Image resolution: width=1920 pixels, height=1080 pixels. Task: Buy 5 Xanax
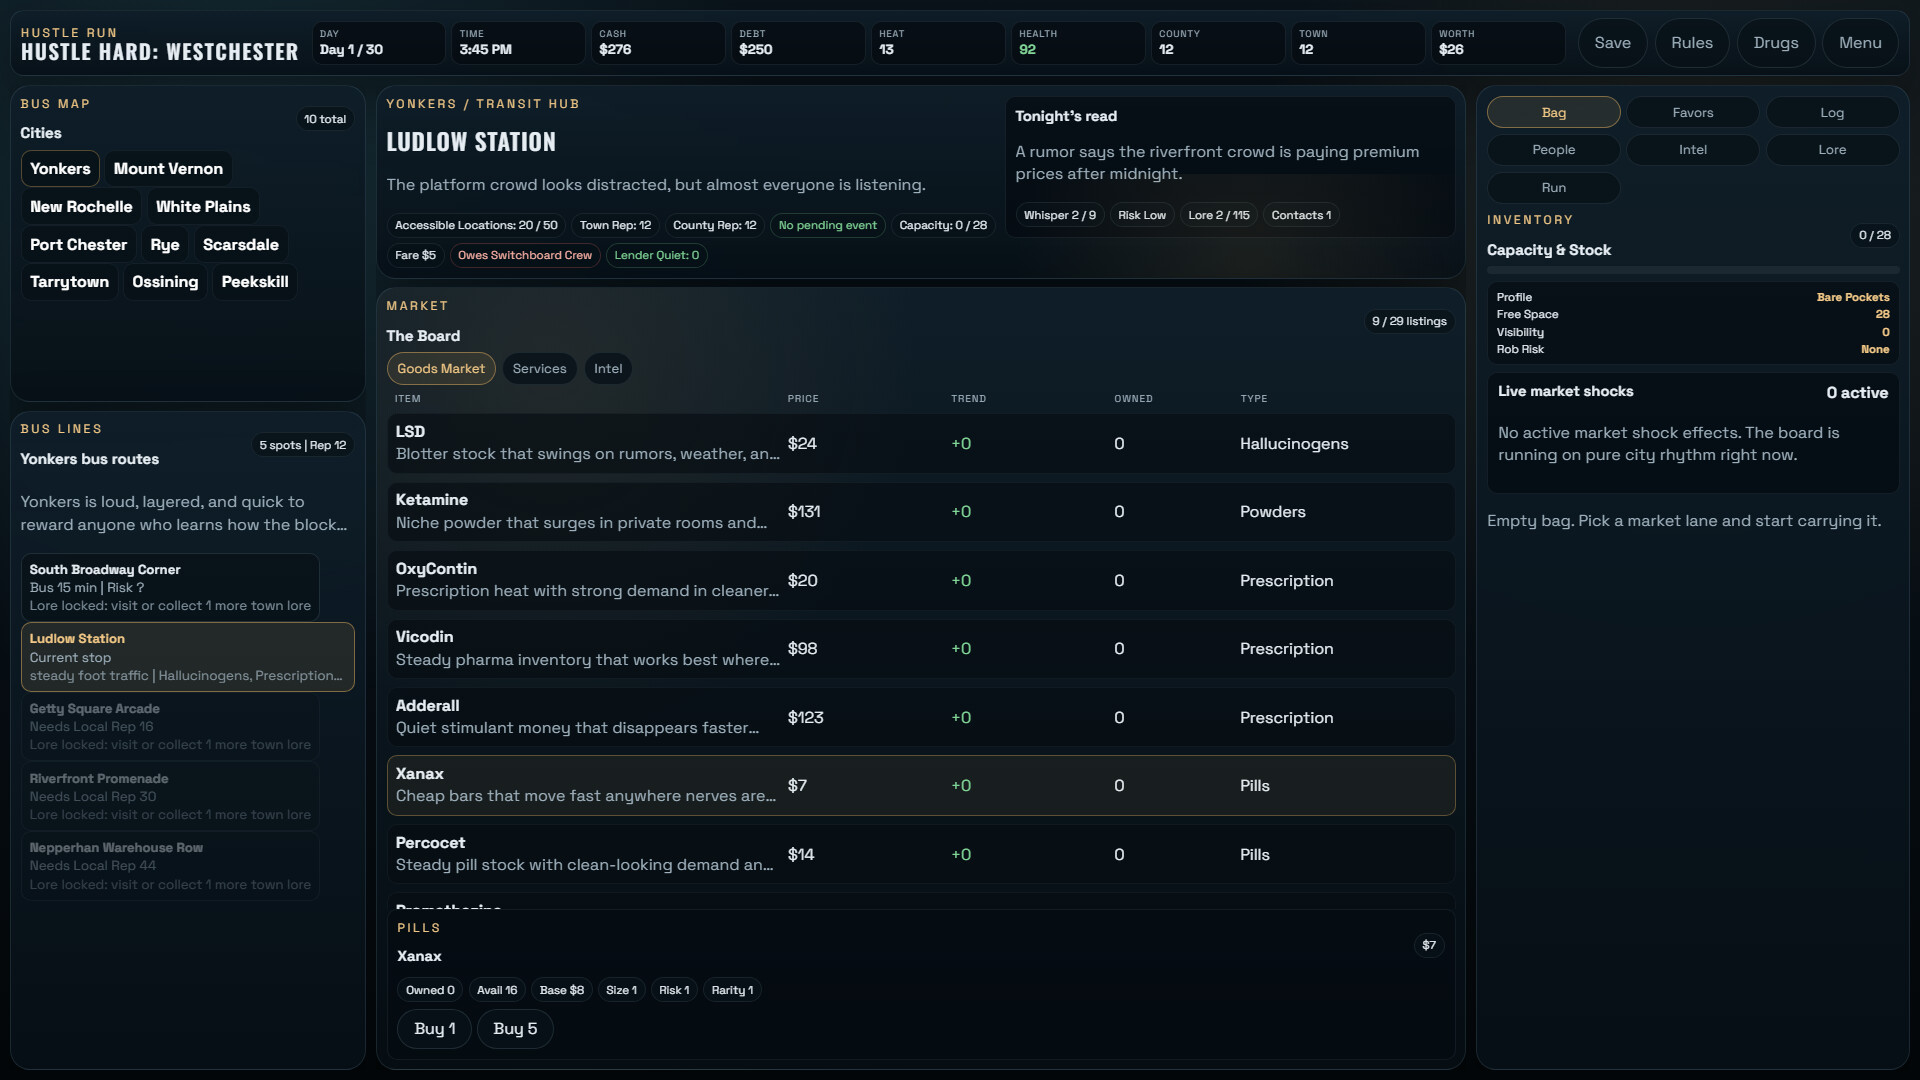coord(515,1029)
